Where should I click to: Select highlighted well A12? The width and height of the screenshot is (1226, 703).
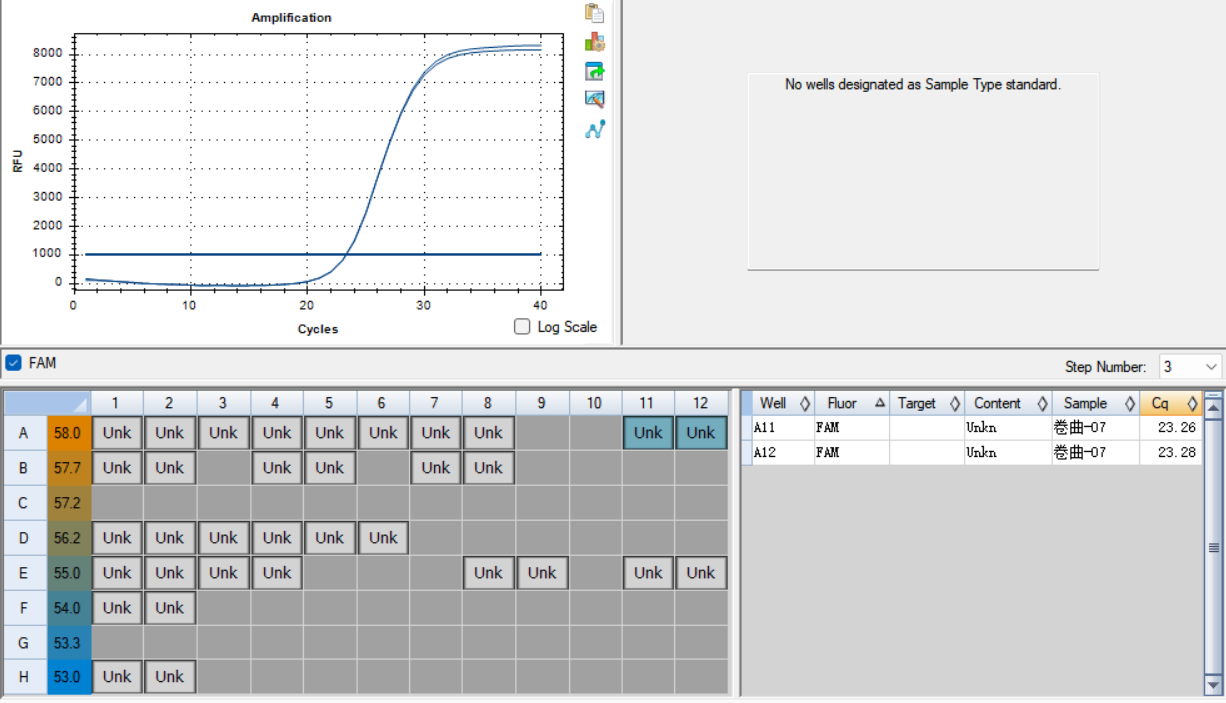701,433
